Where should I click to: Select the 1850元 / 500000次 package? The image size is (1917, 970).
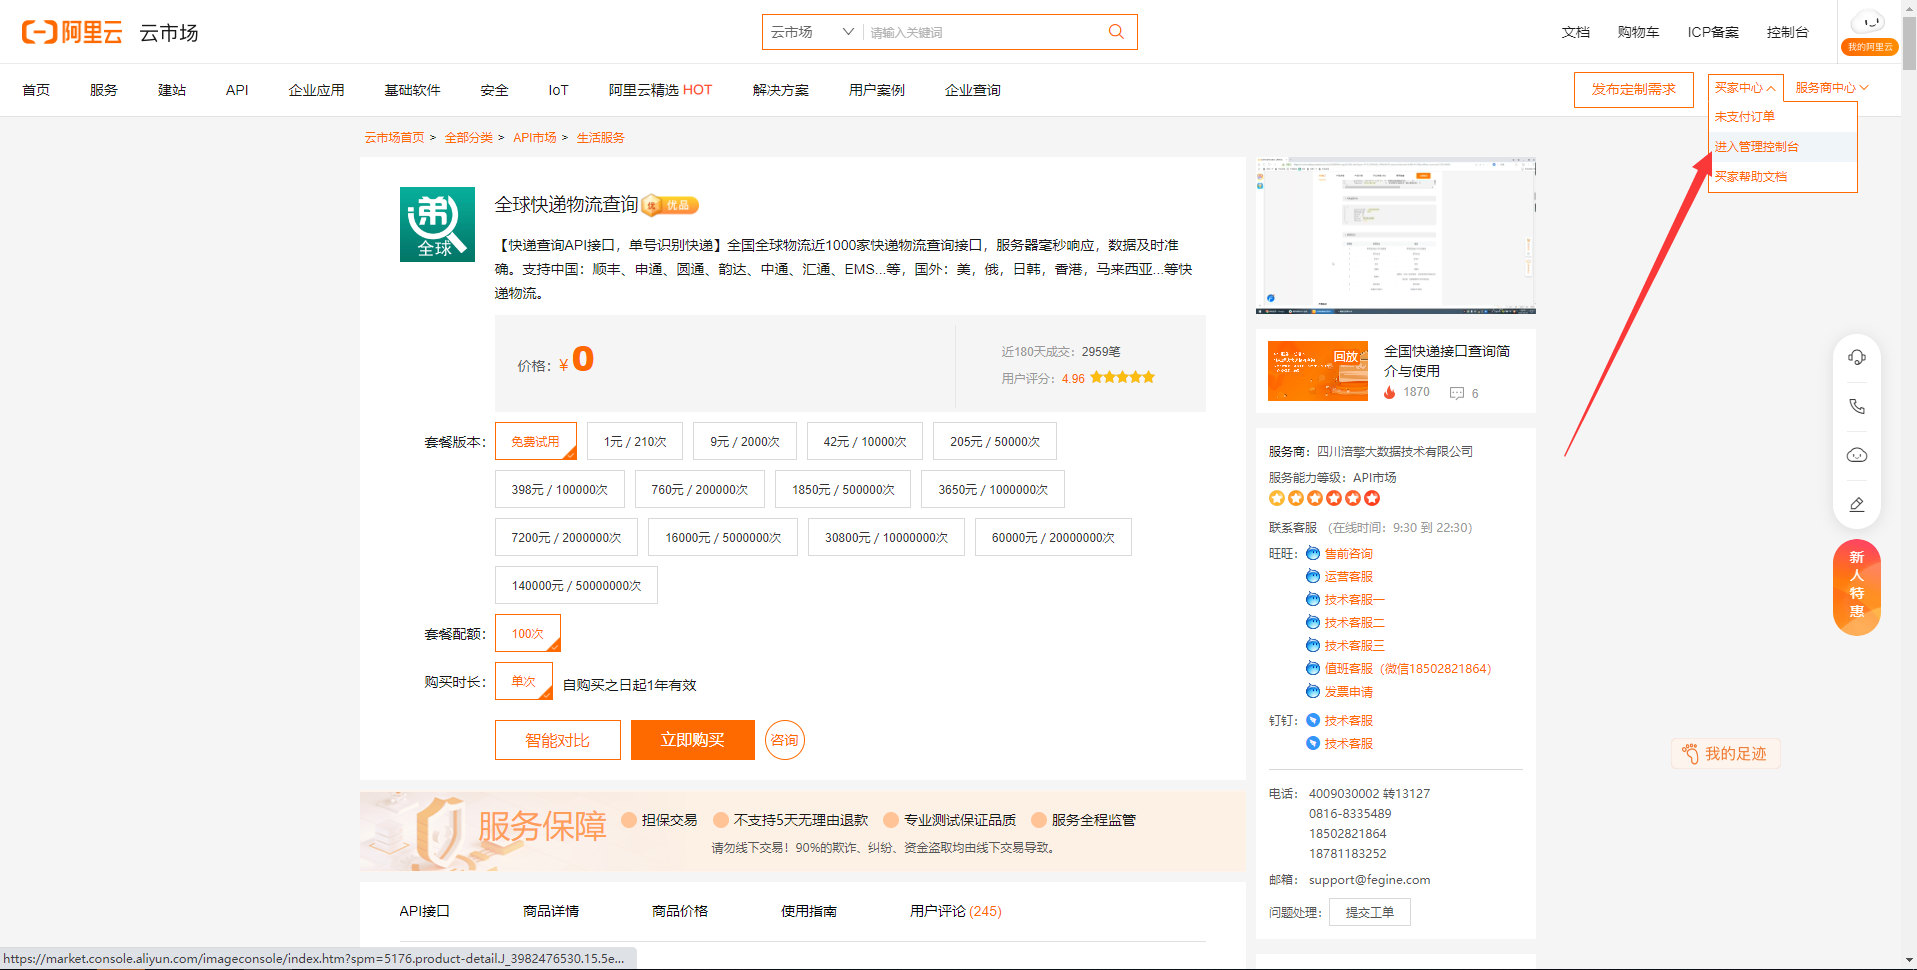point(843,489)
